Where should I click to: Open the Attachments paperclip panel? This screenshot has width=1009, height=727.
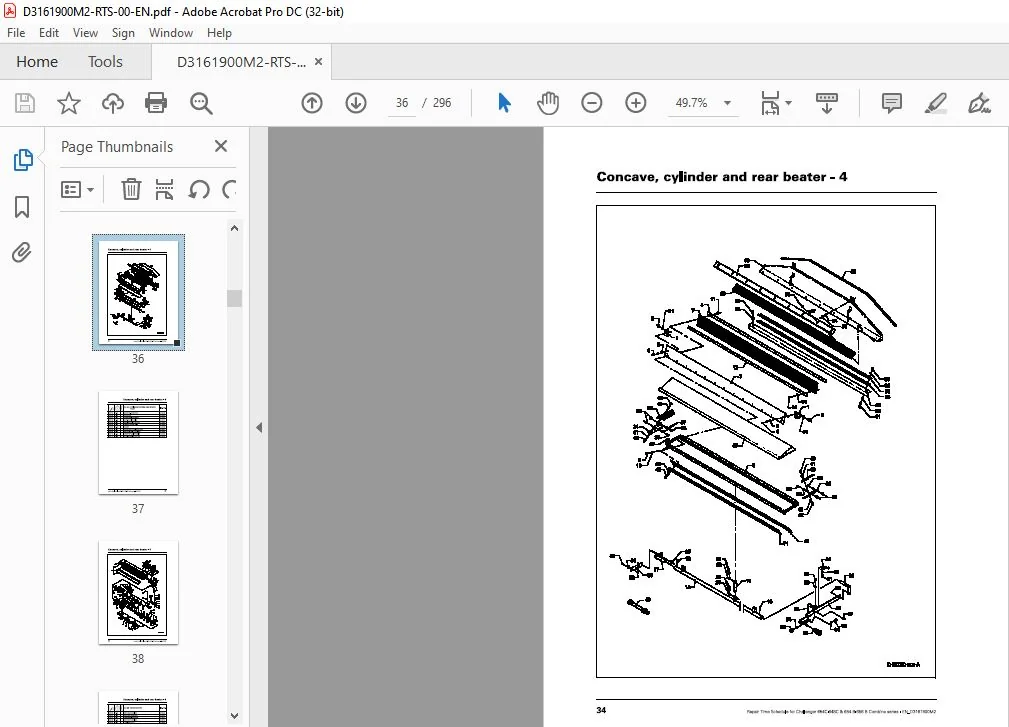pos(22,253)
